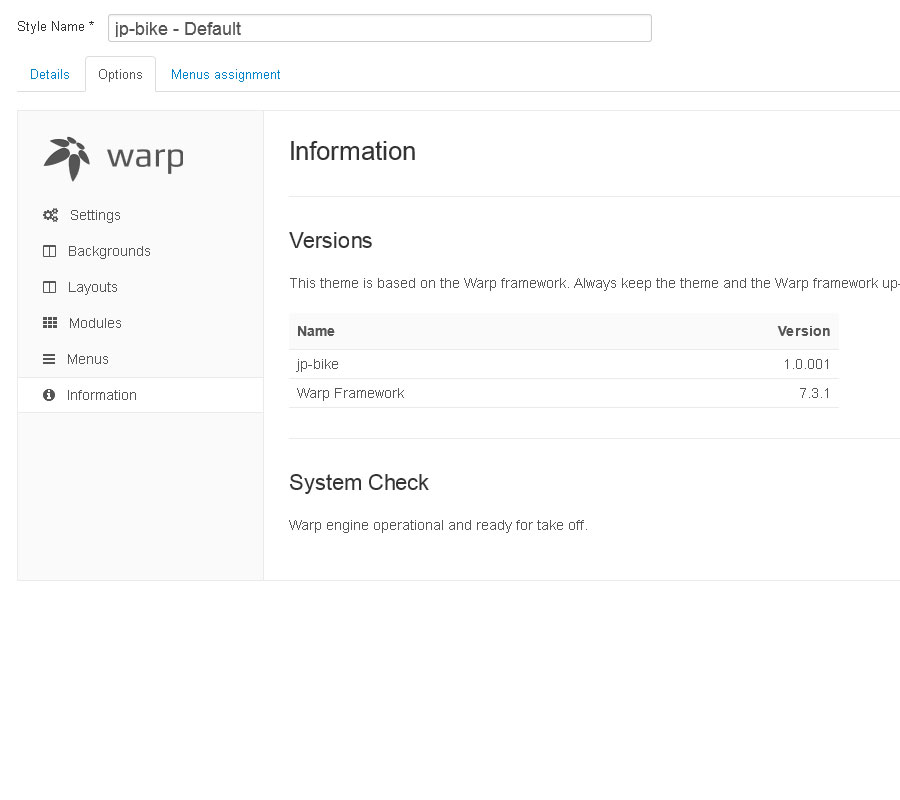Image resolution: width=900 pixels, height=800 pixels.
Task: Open the Layouts sidebar label
Action: pos(93,287)
